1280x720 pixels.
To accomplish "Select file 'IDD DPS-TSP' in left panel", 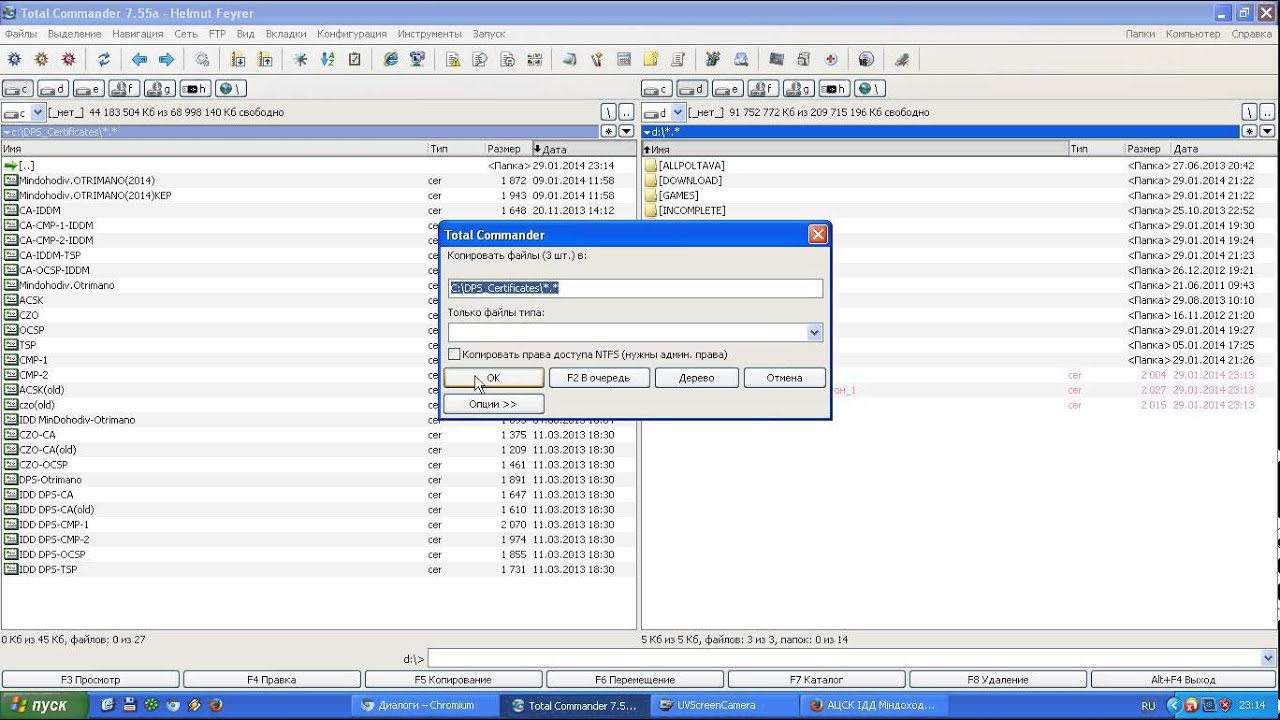I will point(318,570).
